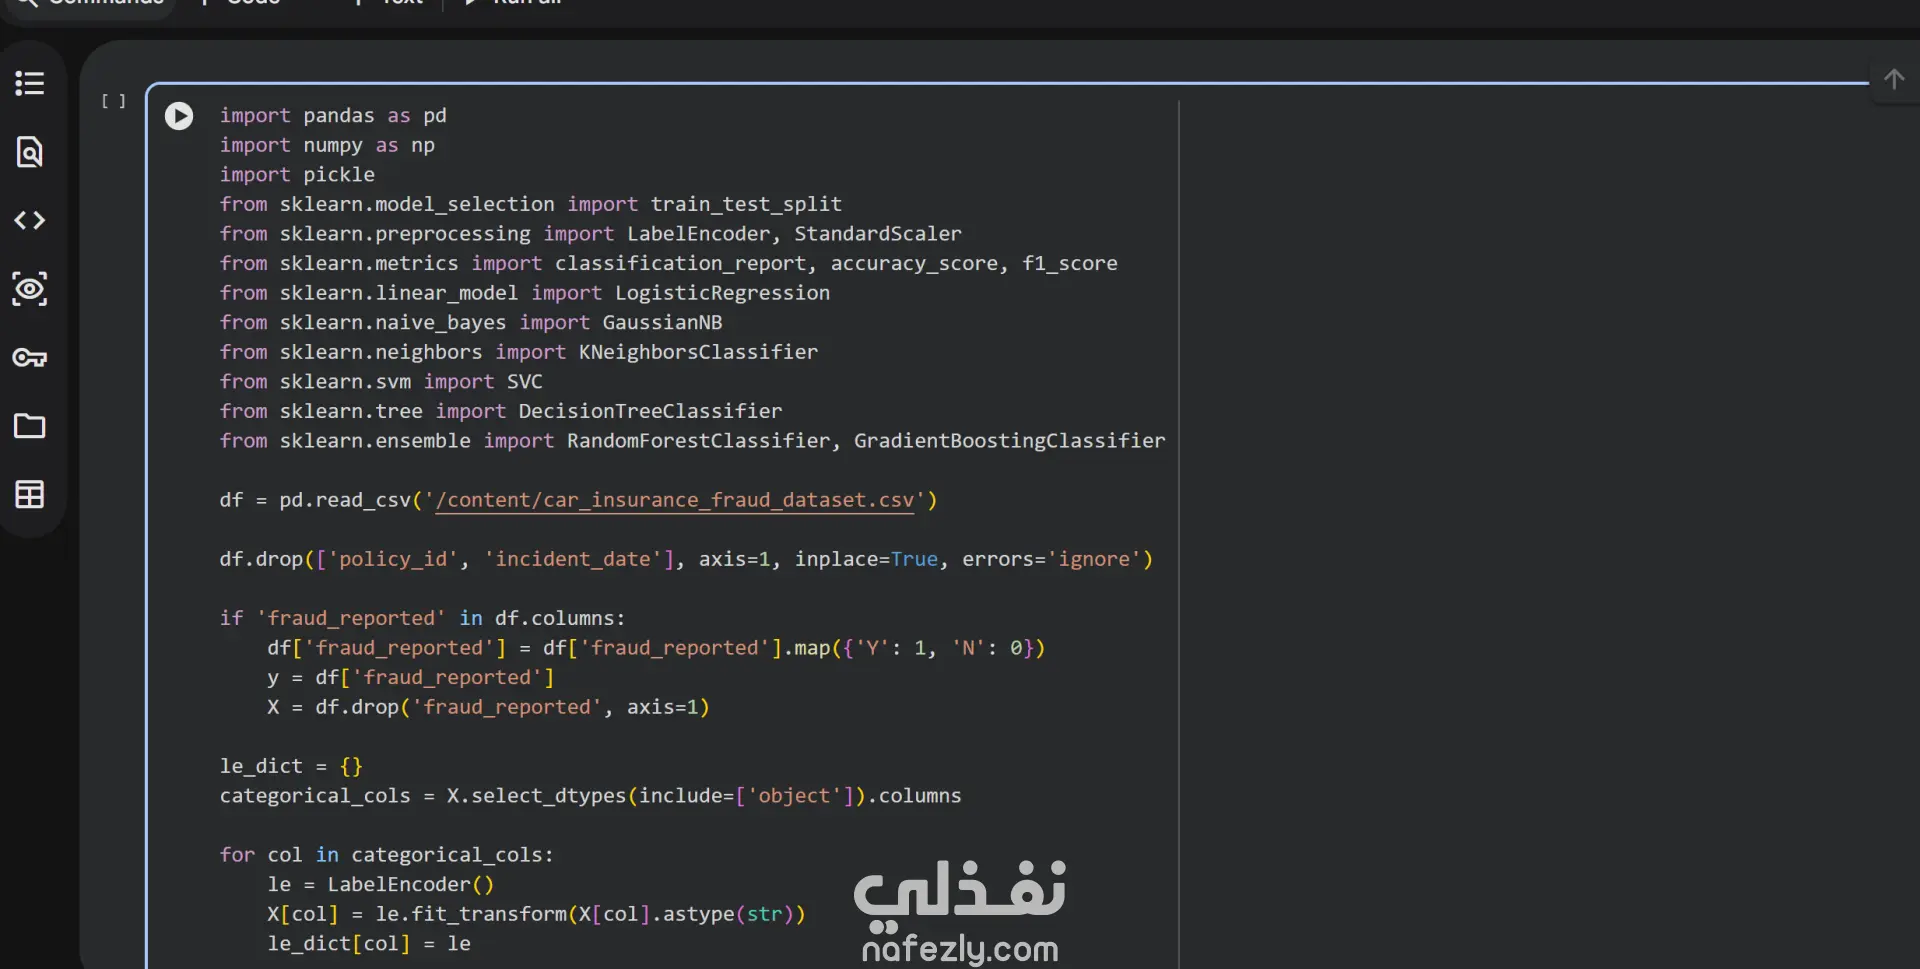Click the move cell up arrow icon
The height and width of the screenshot is (969, 1920).
pos(1894,79)
